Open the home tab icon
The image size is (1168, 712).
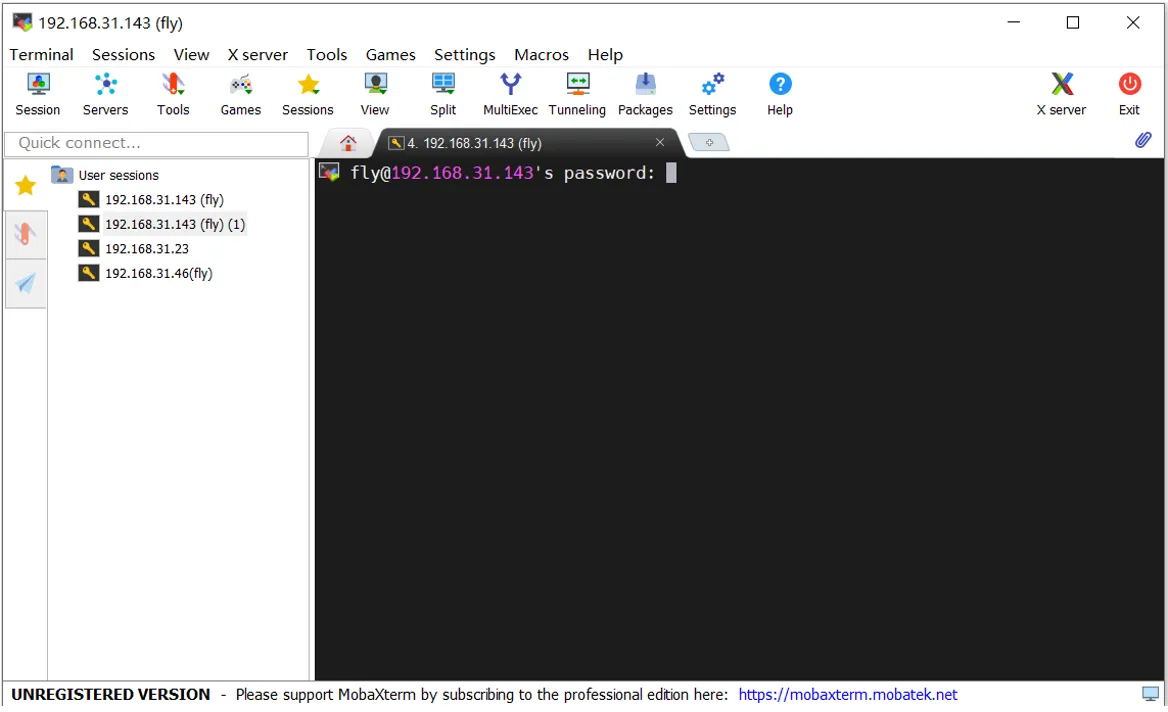coord(348,143)
